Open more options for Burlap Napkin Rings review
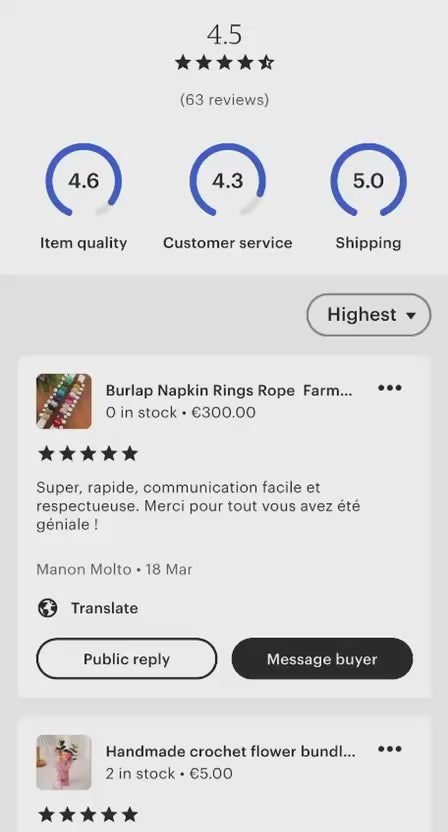The height and width of the screenshot is (832, 448). [x=390, y=388]
